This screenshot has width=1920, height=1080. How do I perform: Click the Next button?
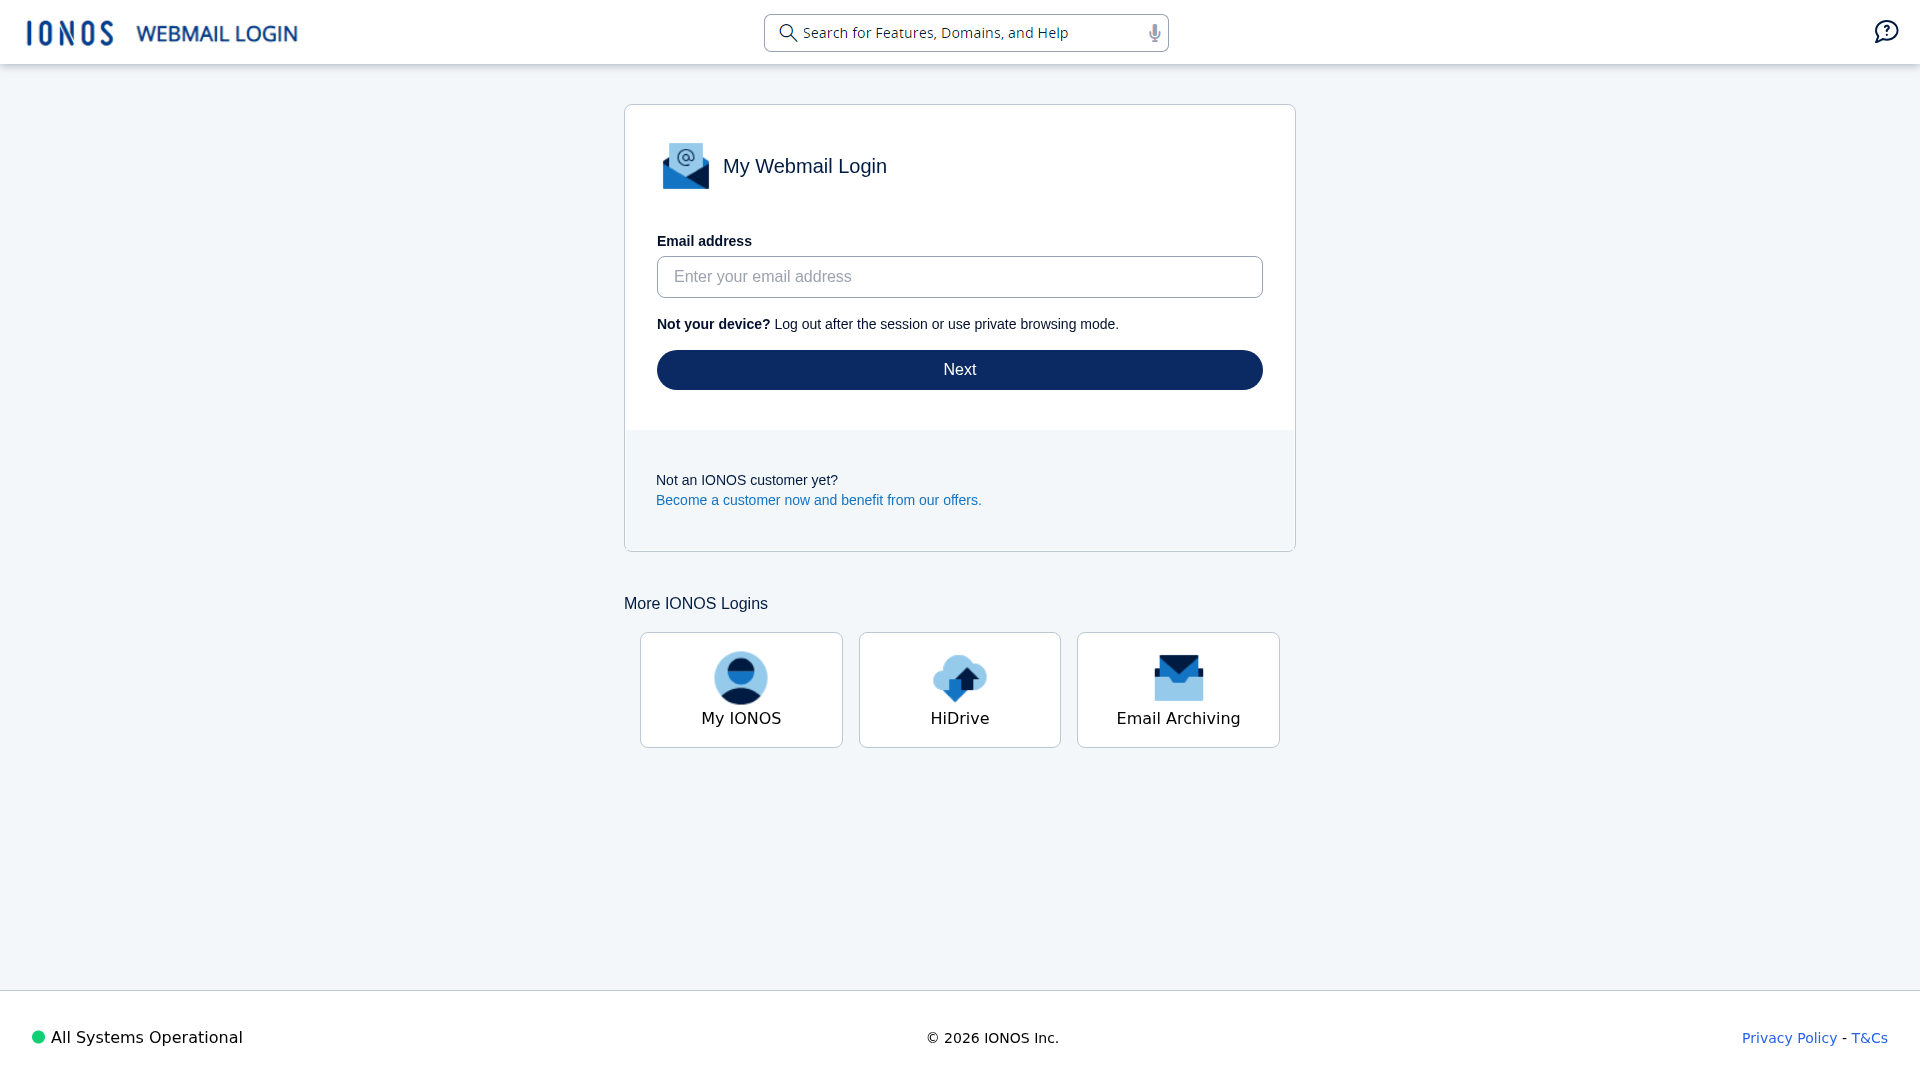pyautogui.click(x=960, y=370)
